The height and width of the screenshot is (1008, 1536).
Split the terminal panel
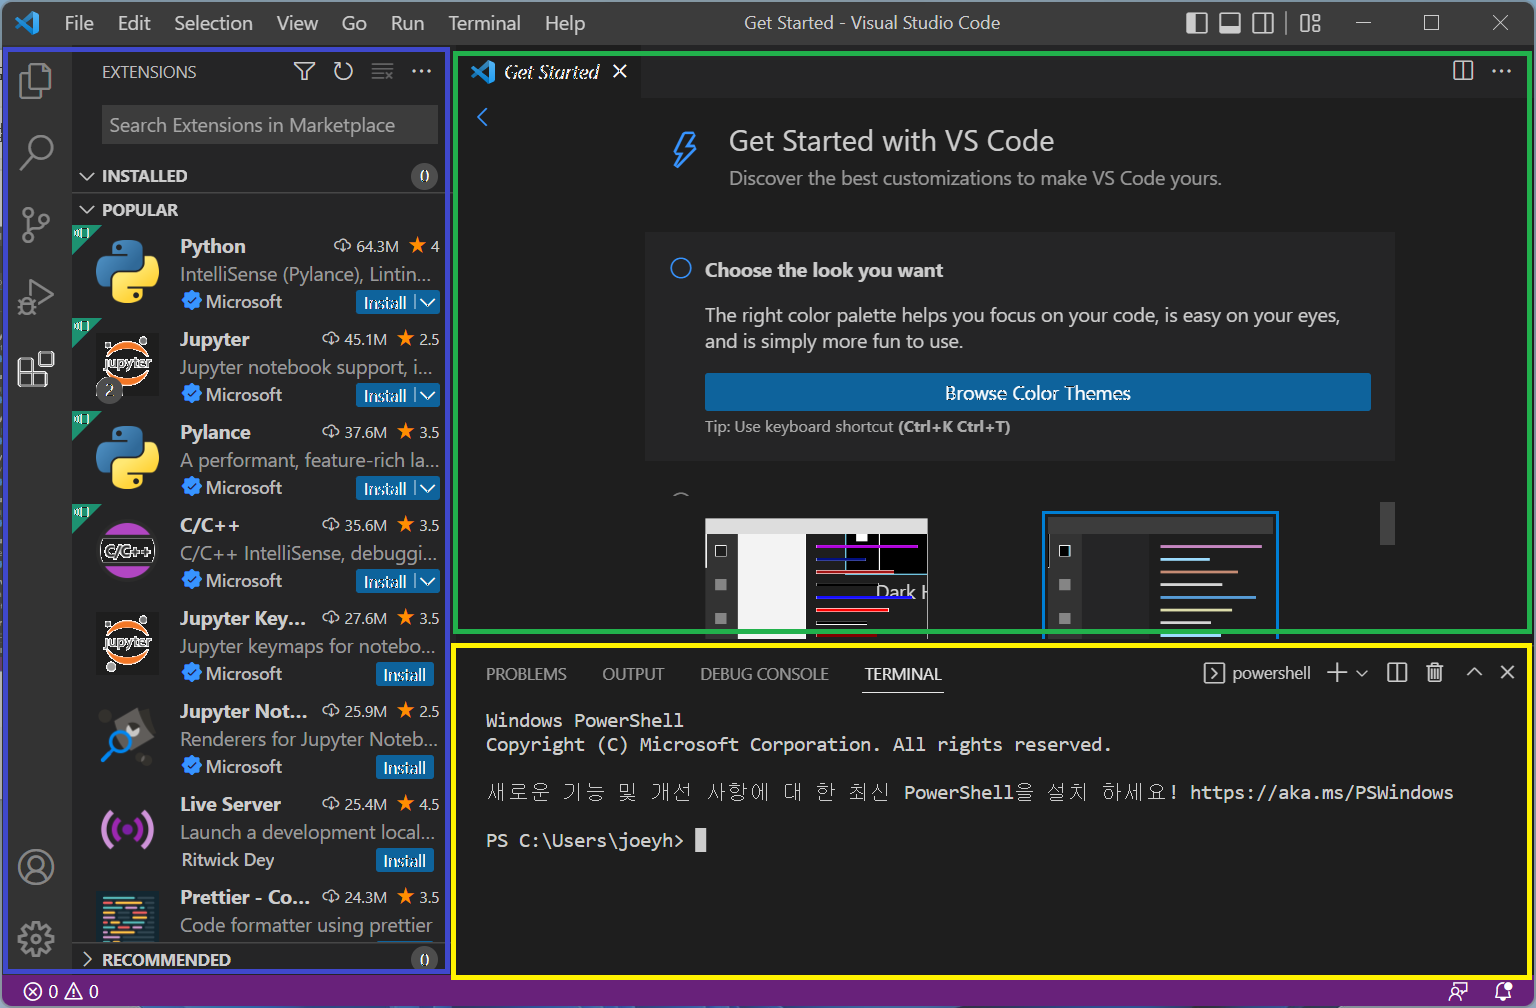(x=1397, y=673)
